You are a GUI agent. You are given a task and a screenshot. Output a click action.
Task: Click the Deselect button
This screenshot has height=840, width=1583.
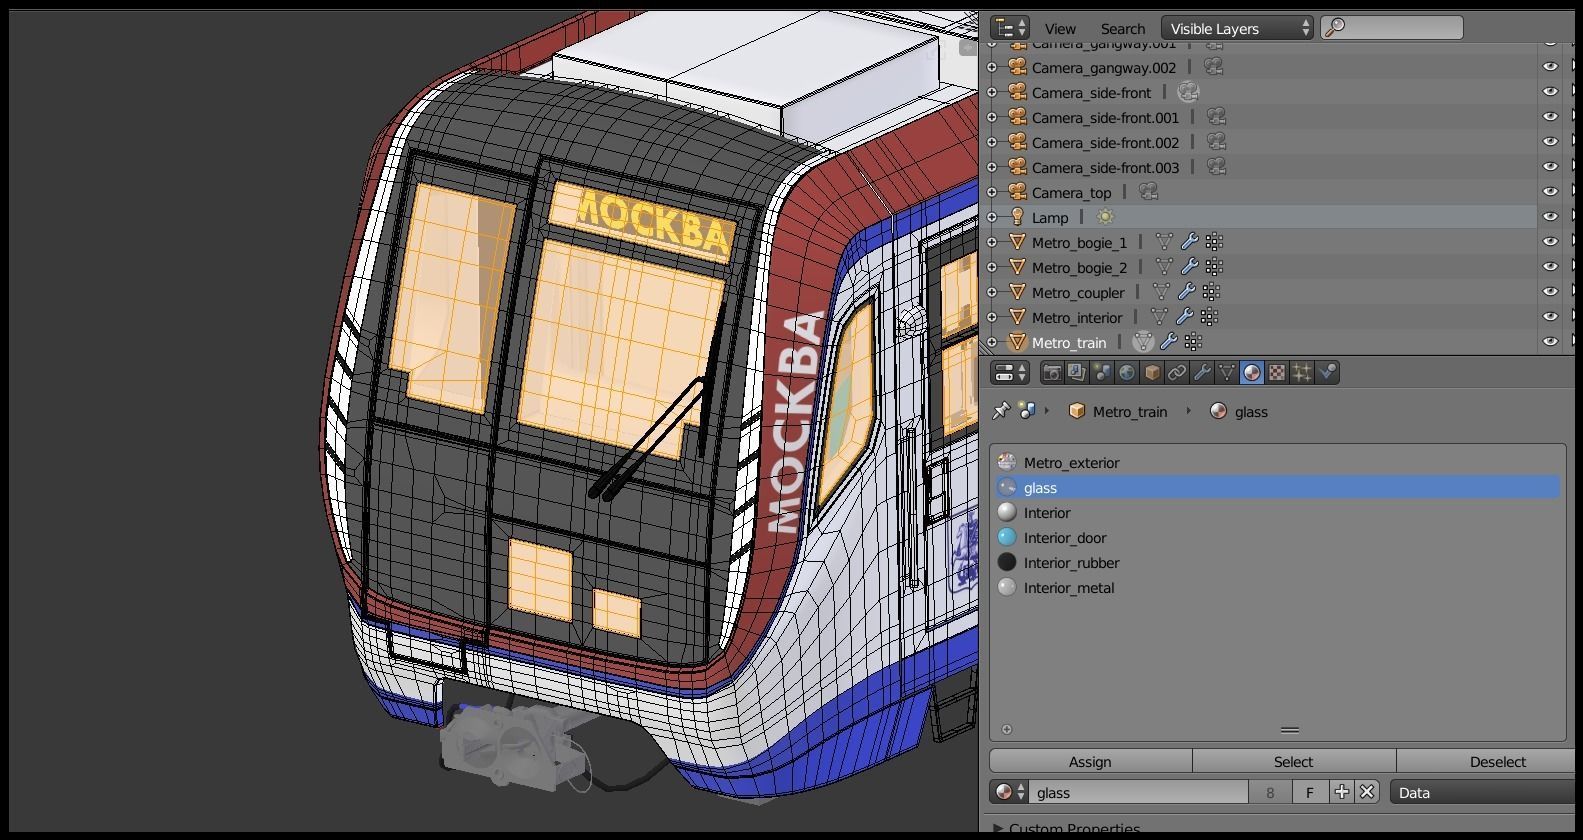click(1487, 761)
